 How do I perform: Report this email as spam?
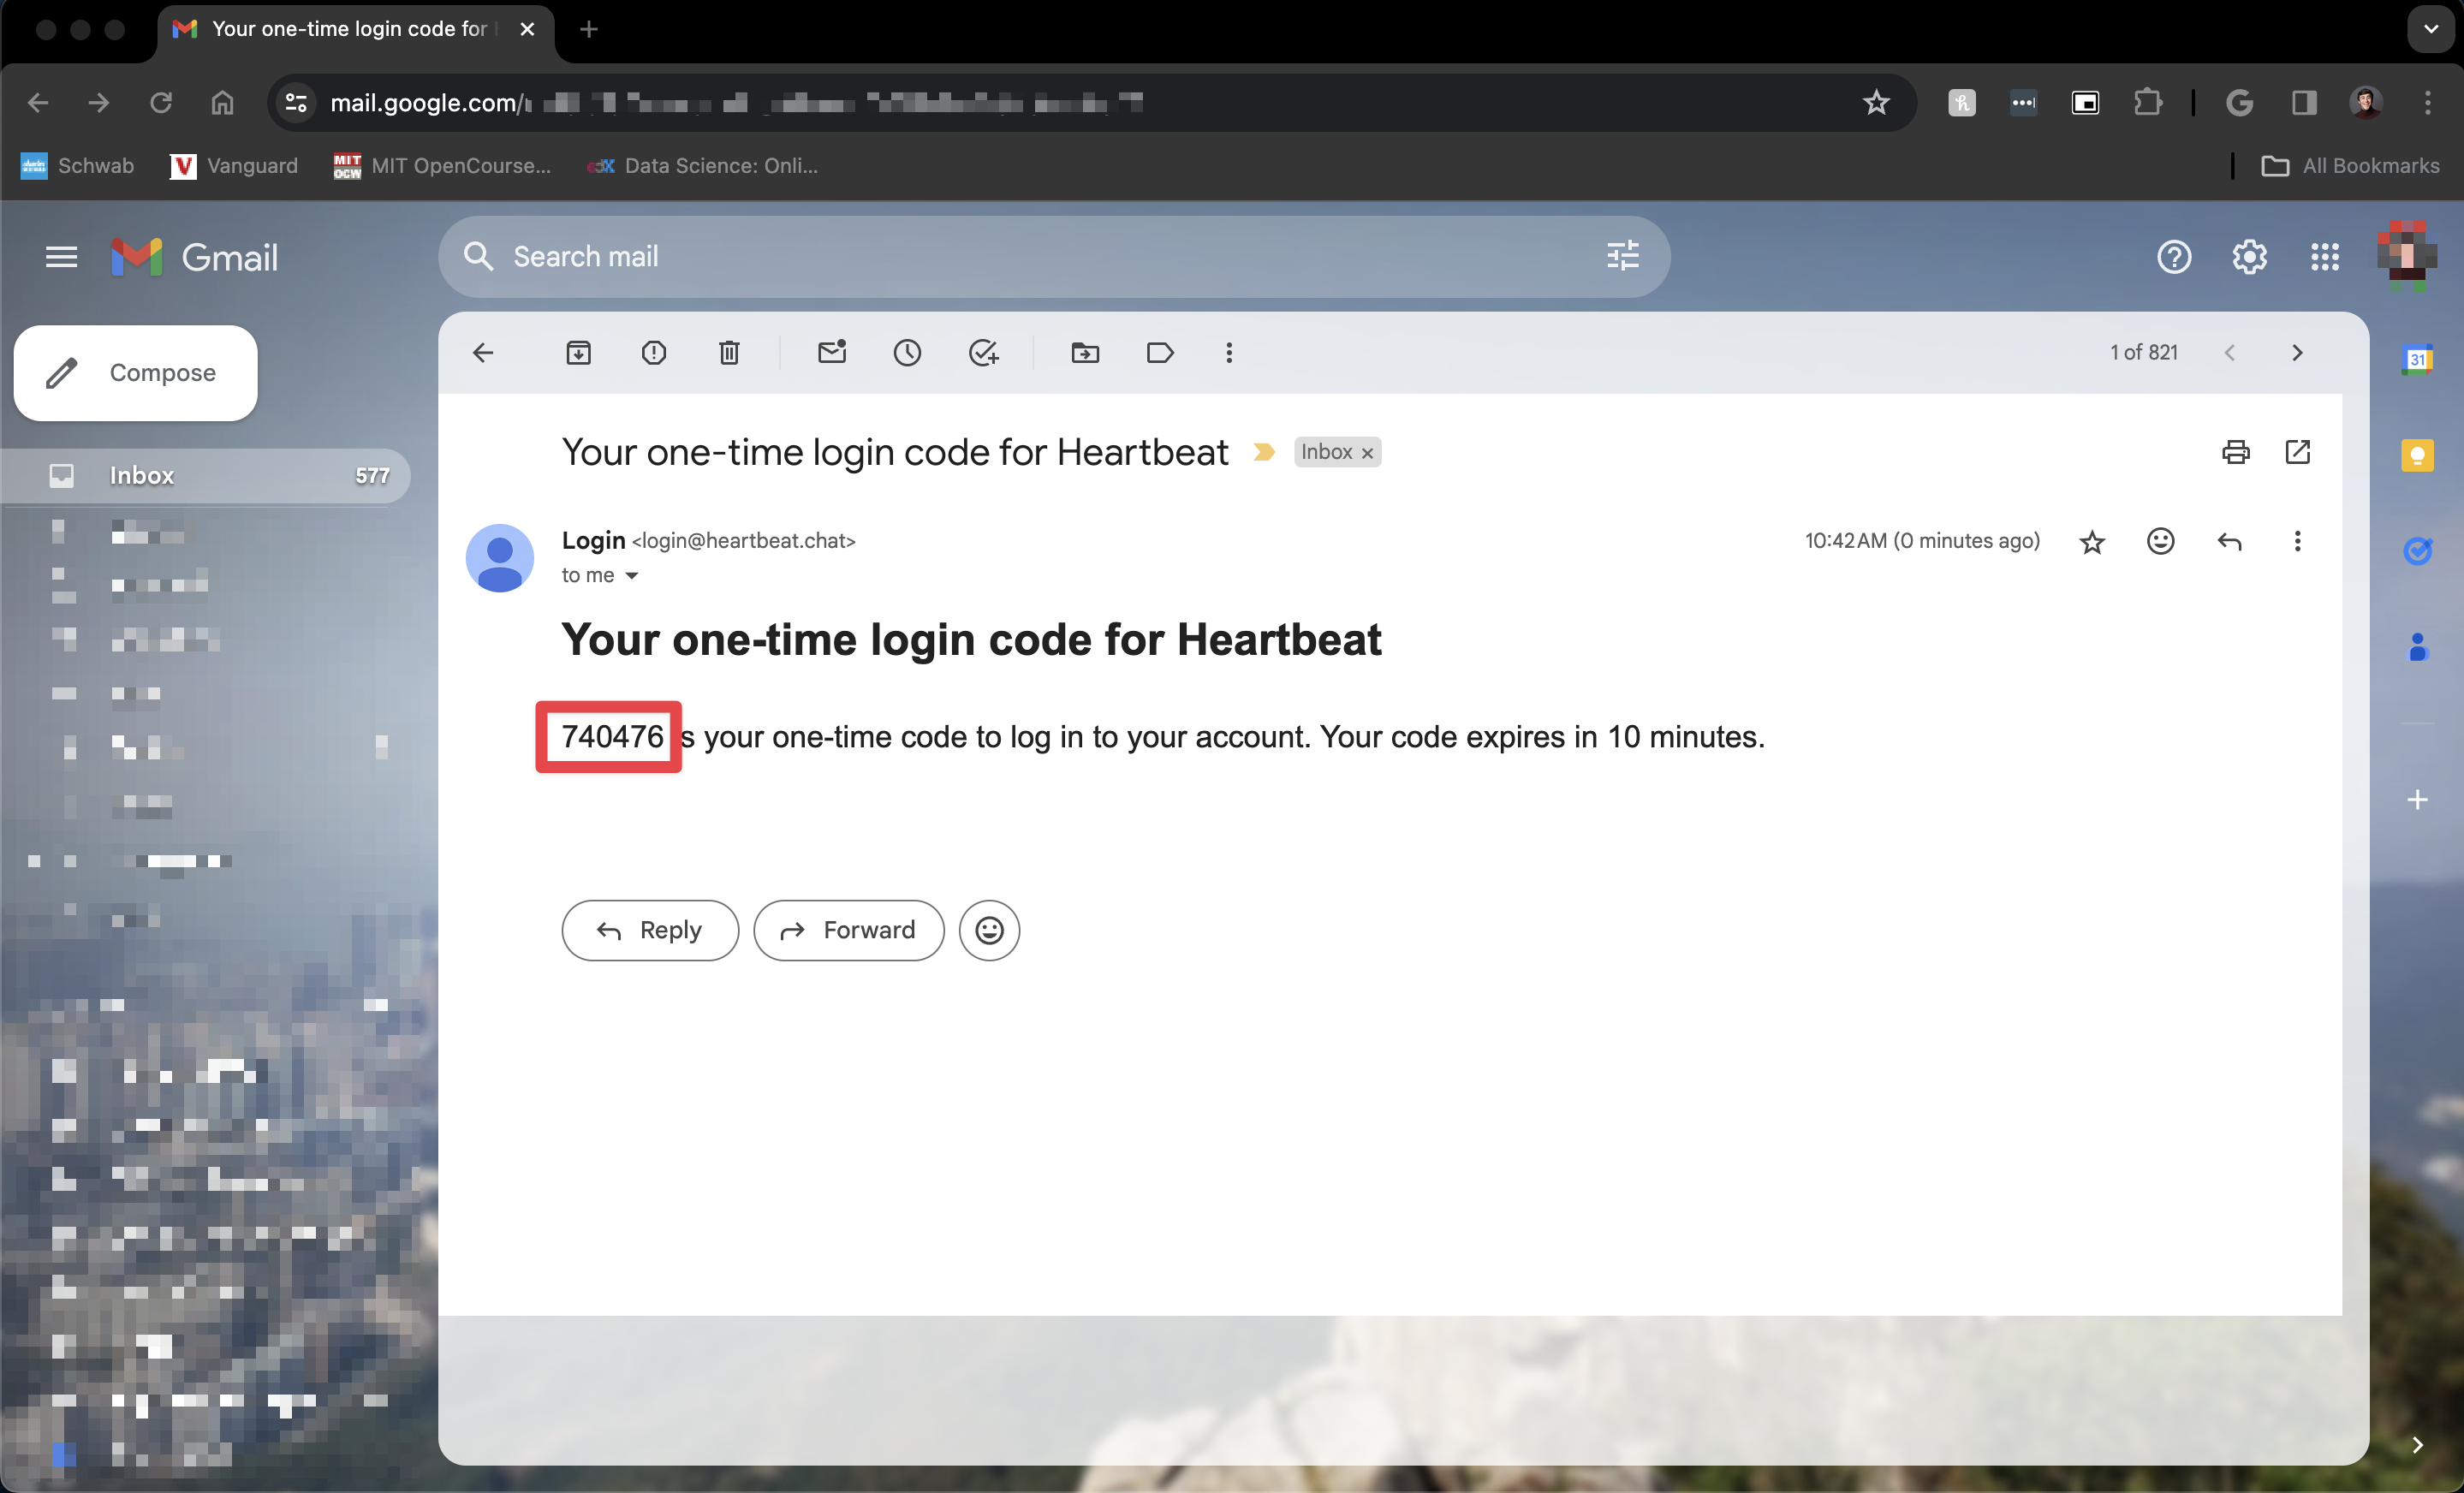coord(654,352)
